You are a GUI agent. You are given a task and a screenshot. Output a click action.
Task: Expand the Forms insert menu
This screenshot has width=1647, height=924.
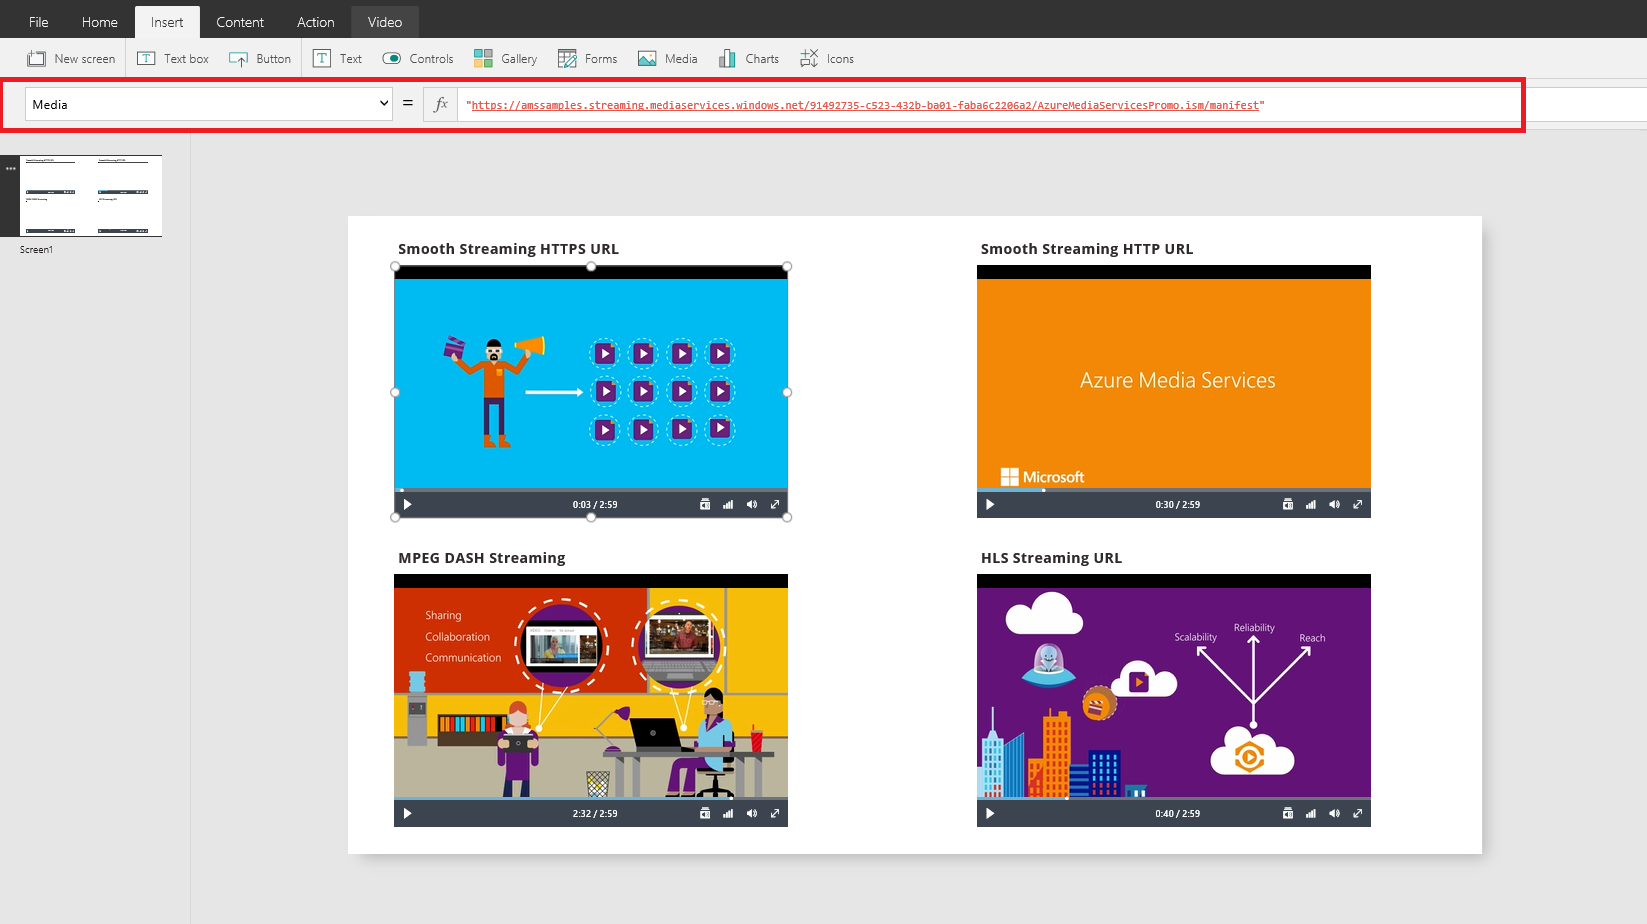coord(588,59)
